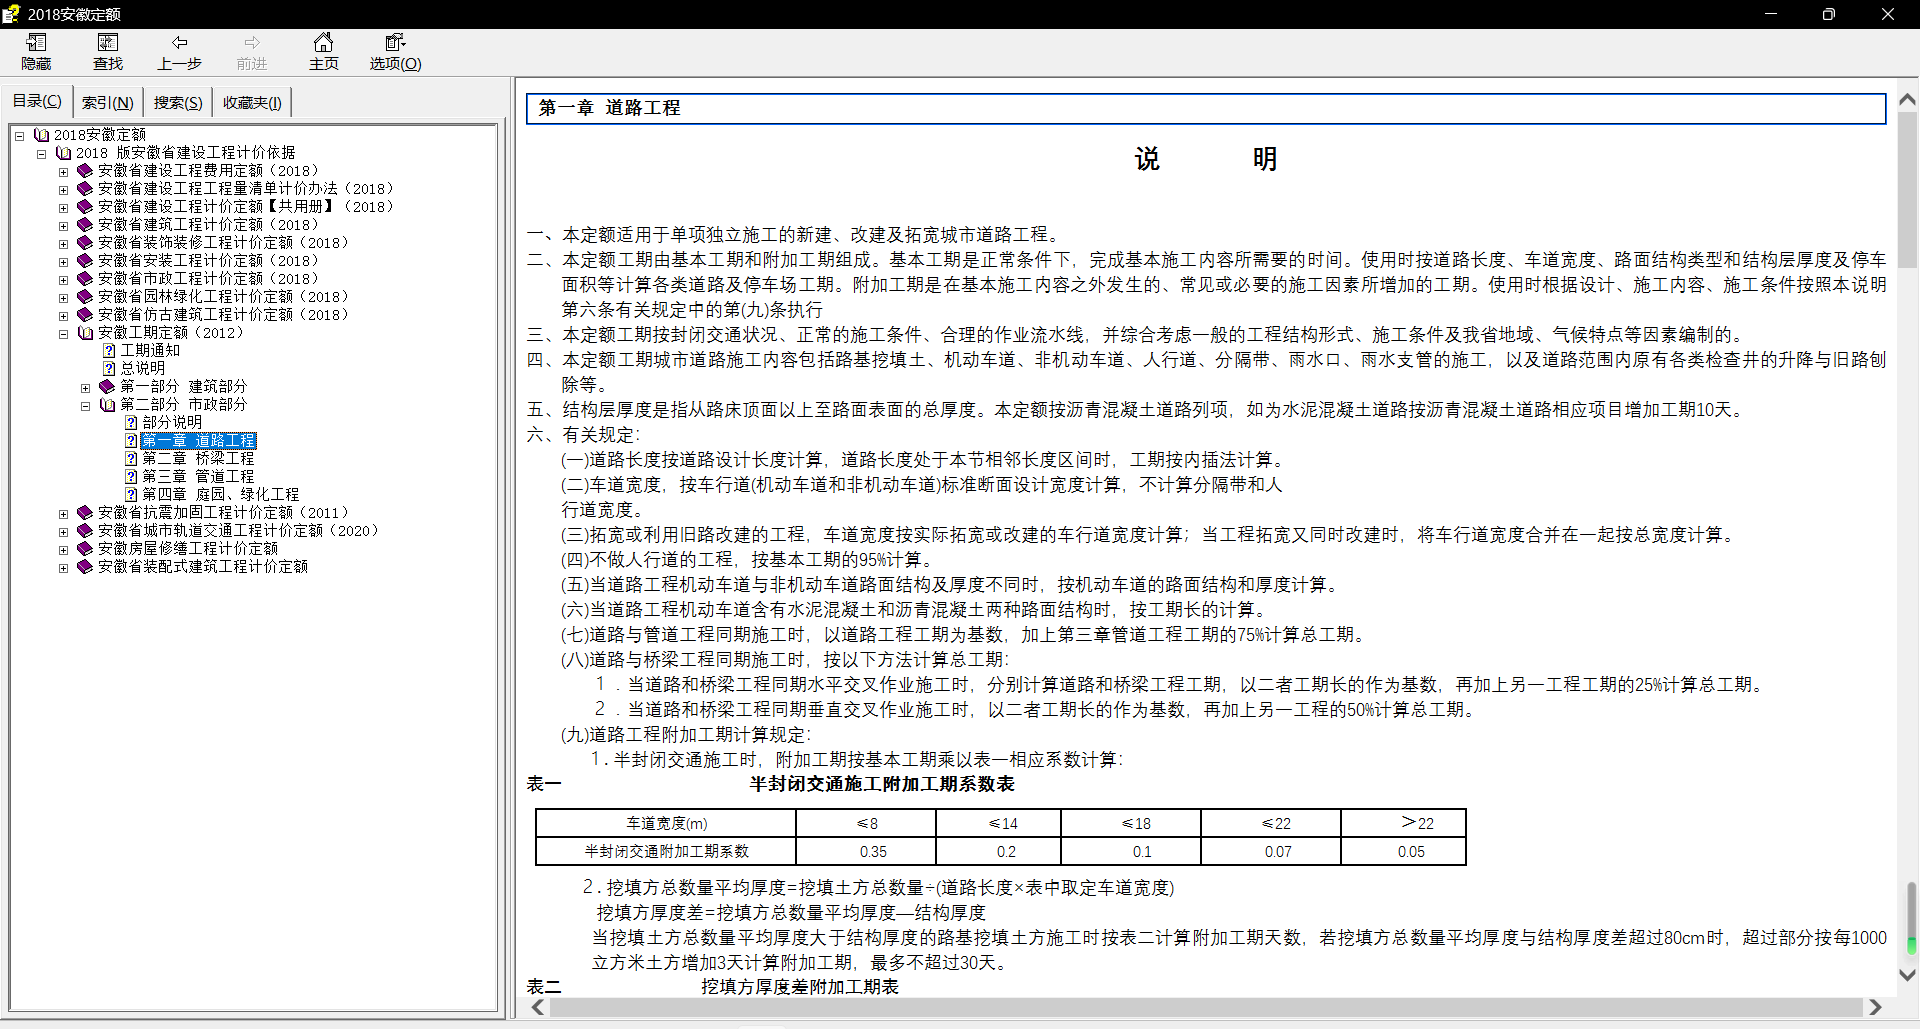
Task: Open 第四章 庭园、绿化工程 topic
Action: [220, 494]
